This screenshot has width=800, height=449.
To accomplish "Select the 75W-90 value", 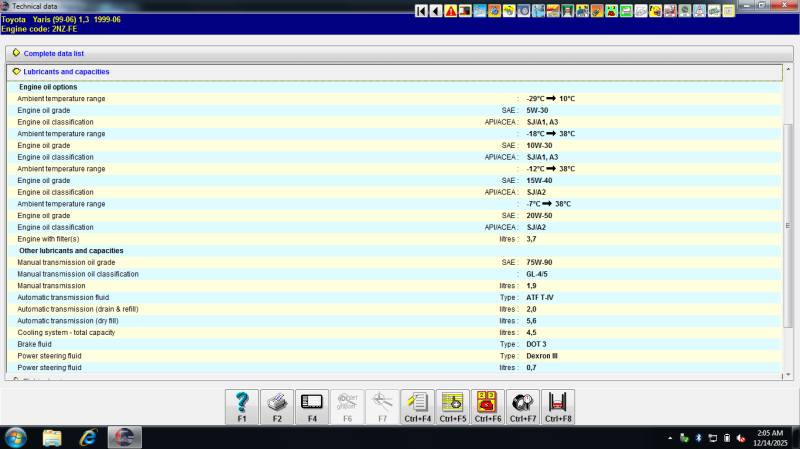I will click(x=539, y=263).
